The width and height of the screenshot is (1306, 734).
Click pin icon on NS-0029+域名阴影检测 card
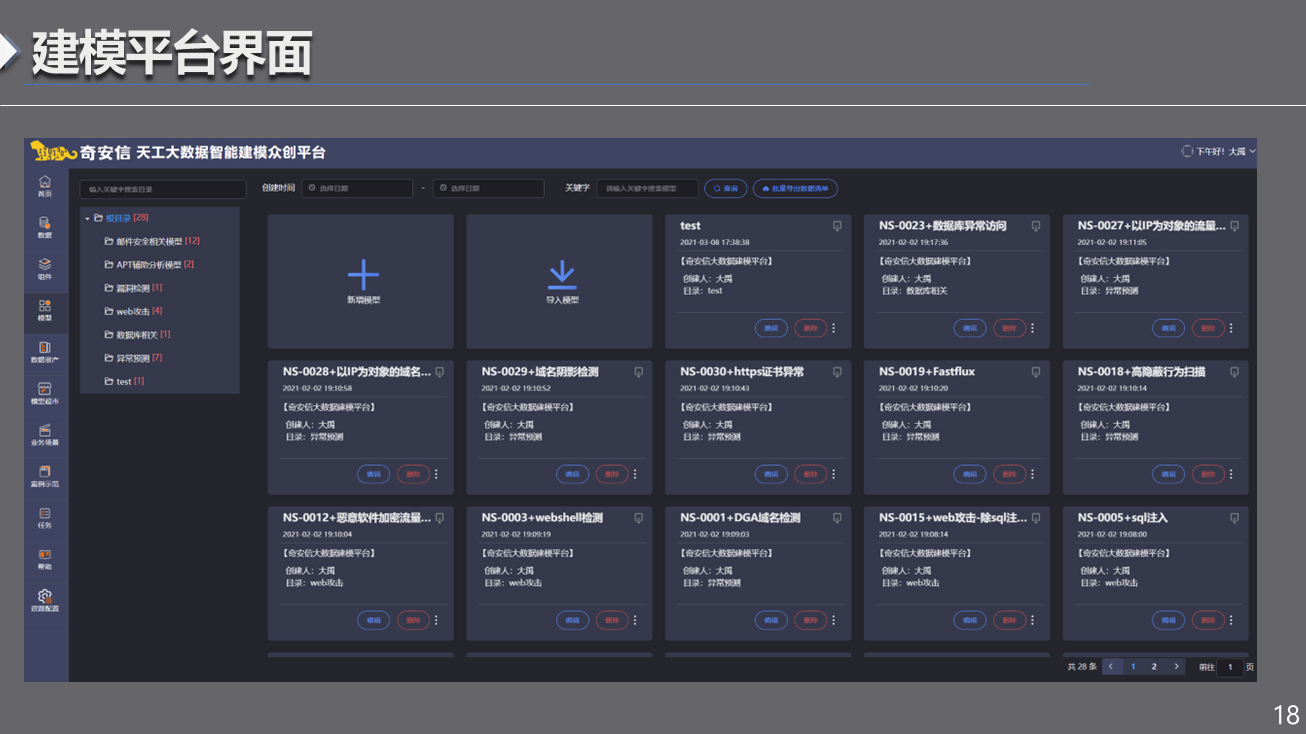tap(638, 372)
